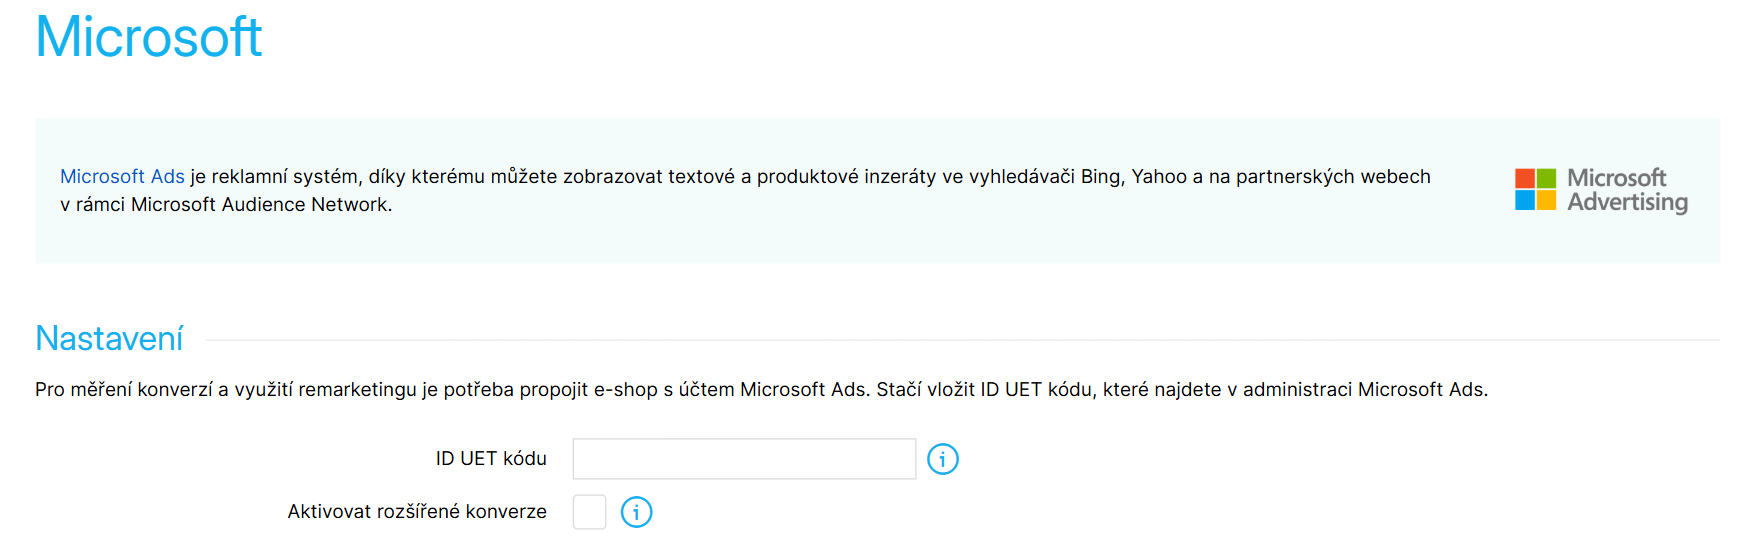This screenshot has height=550, width=1757.
Task: Enable the Aktivovat rozšířené konverze checkbox
Action: point(589,512)
